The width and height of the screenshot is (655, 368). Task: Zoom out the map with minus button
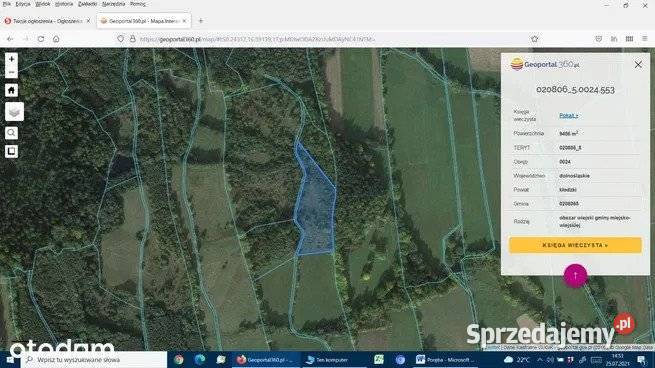click(11, 72)
